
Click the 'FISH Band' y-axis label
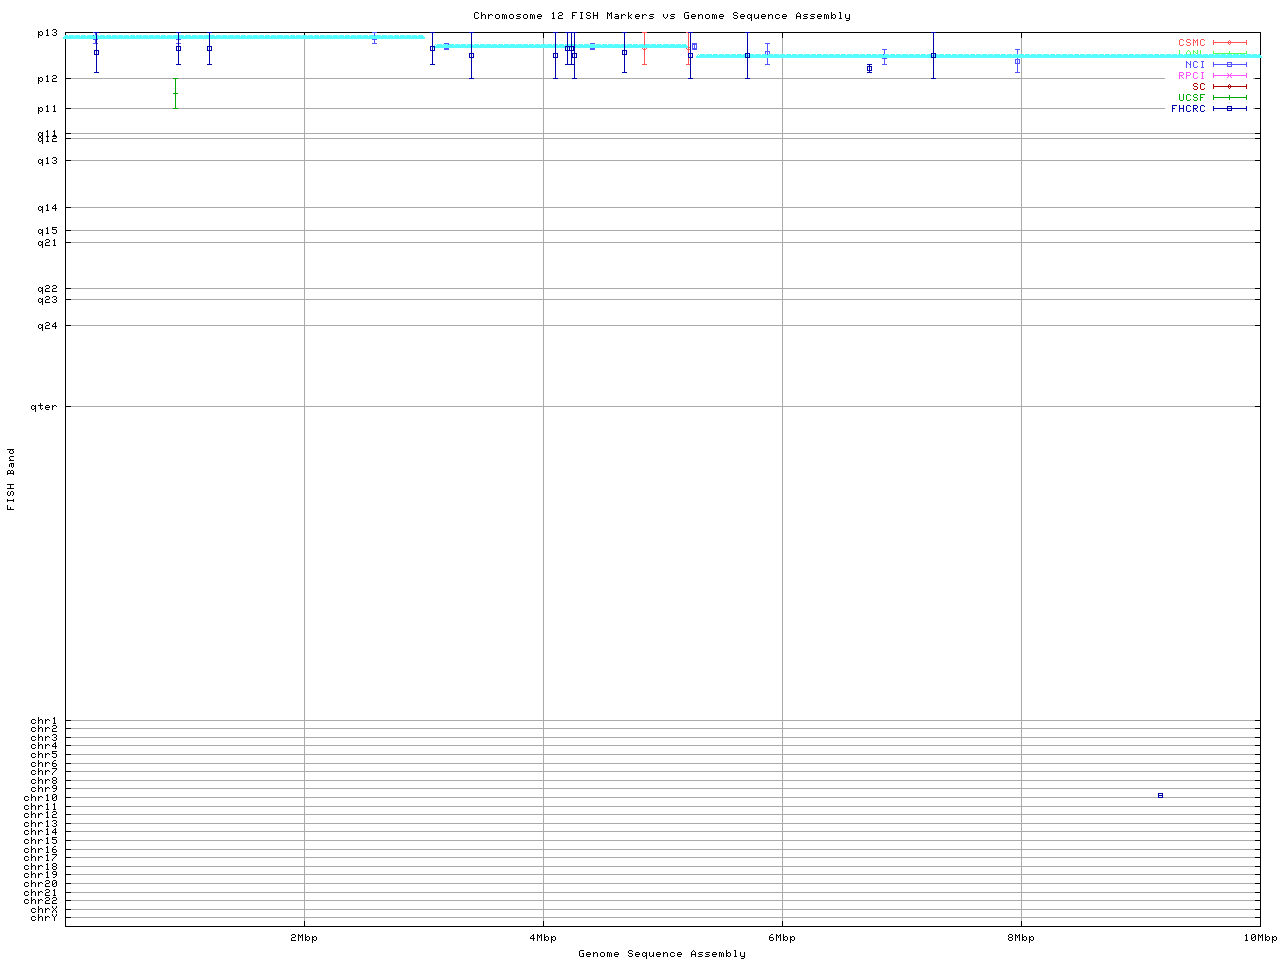point(12,479)
